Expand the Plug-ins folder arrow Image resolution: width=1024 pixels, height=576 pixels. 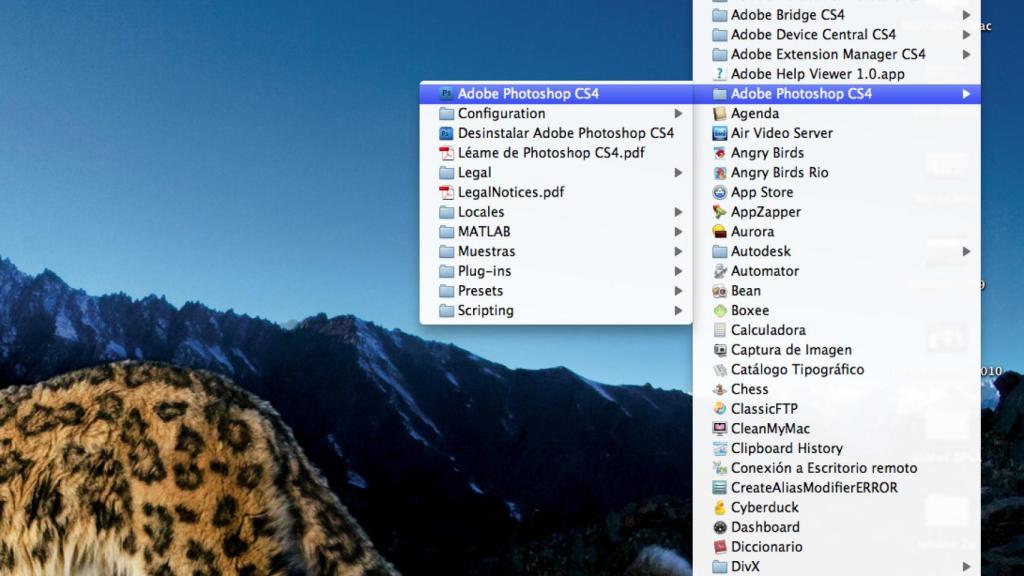pyautogui.click(x=678, y=271)
